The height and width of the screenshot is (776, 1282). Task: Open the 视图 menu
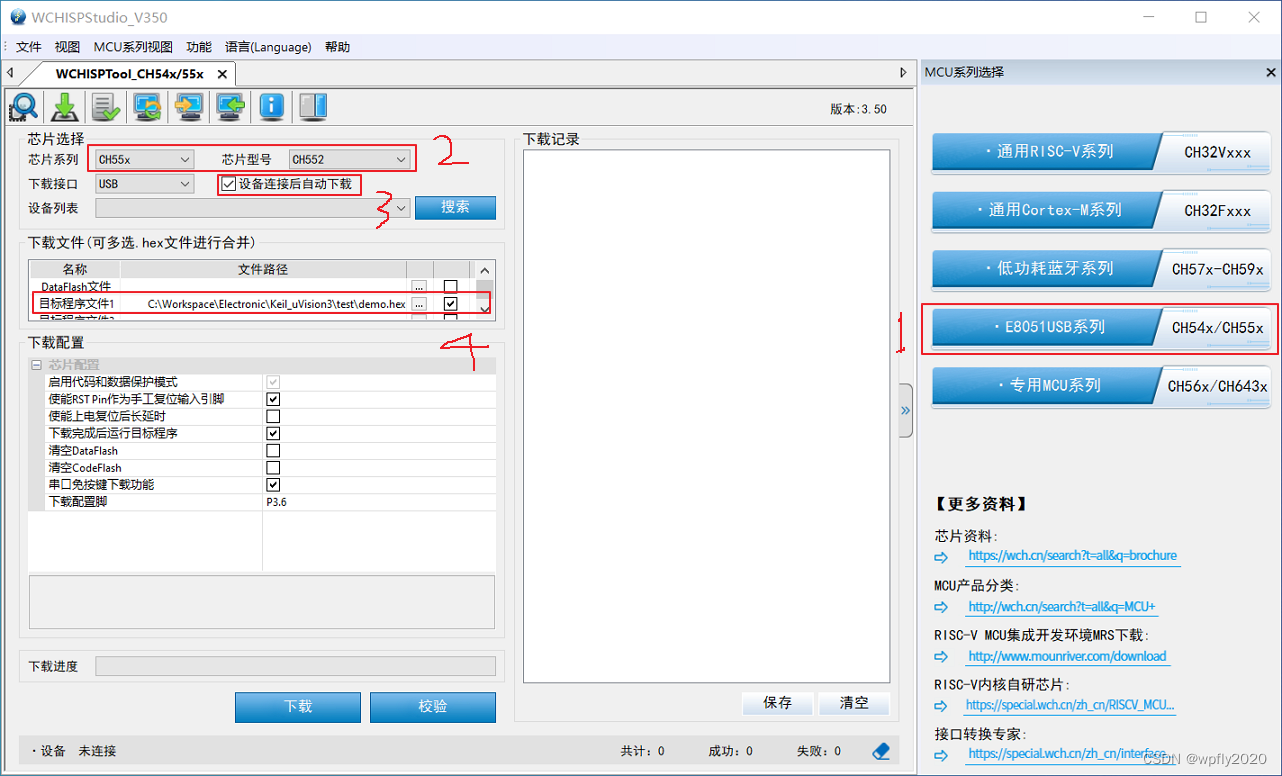pyautogui.click(x=67, y=47)
